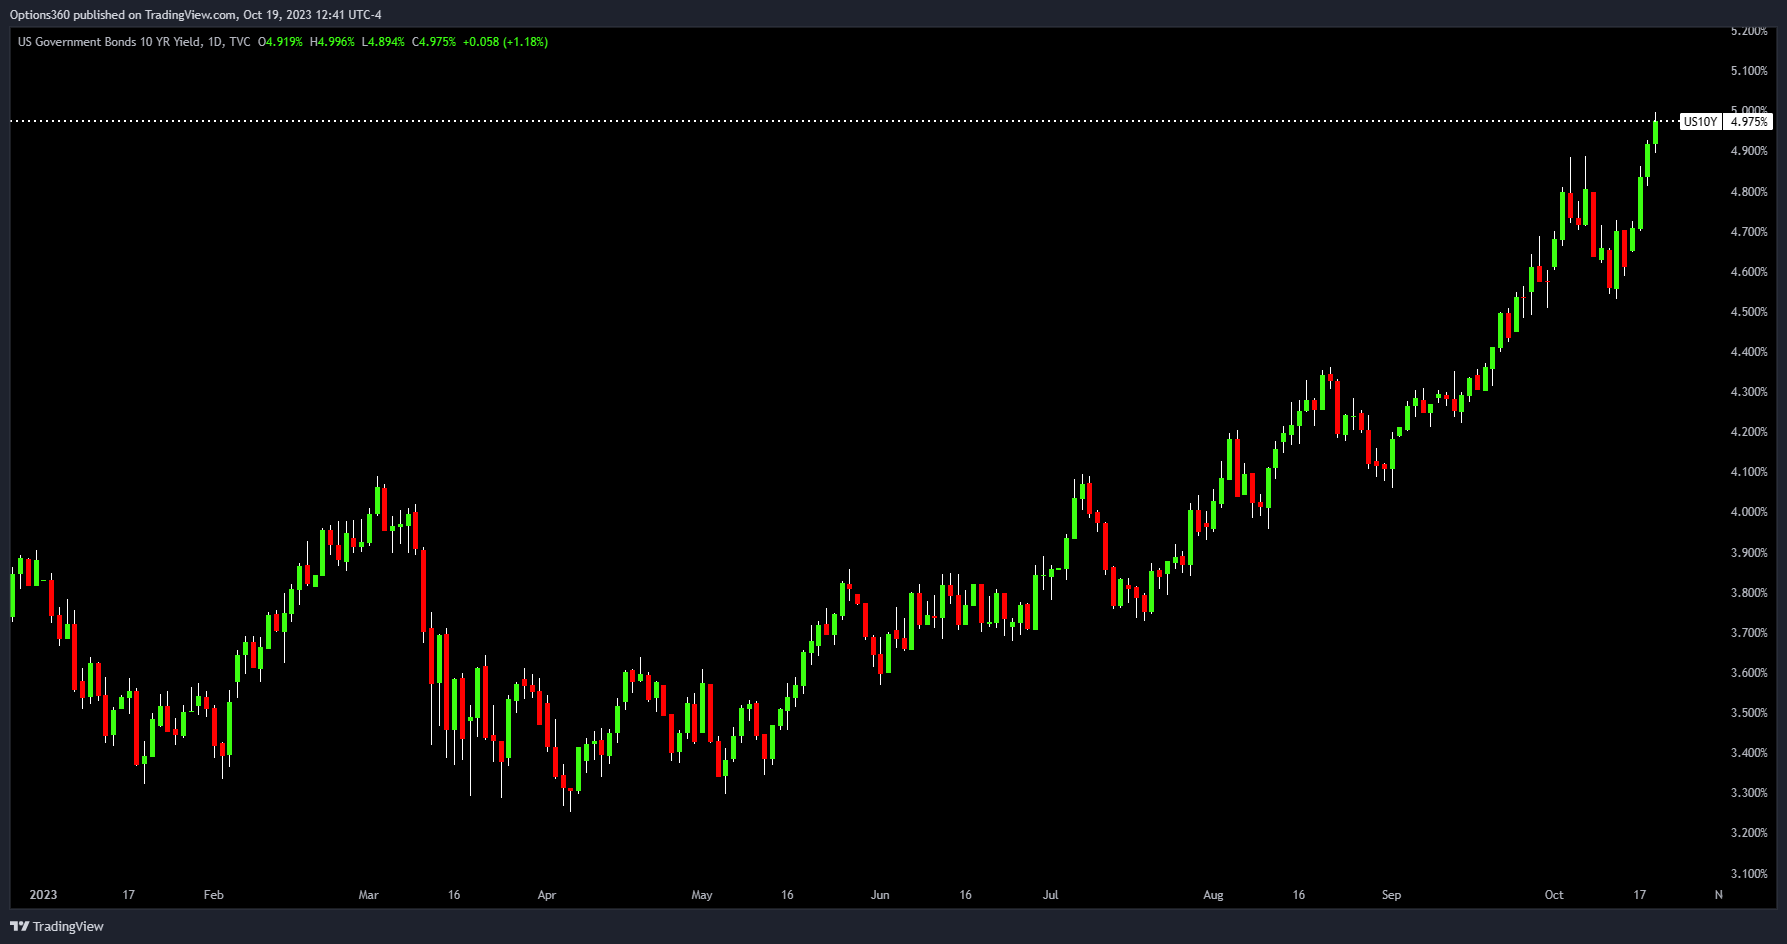This screenshot has width=1787, height=944.
Task: Click the low value L4.894%
Action: 383,42
